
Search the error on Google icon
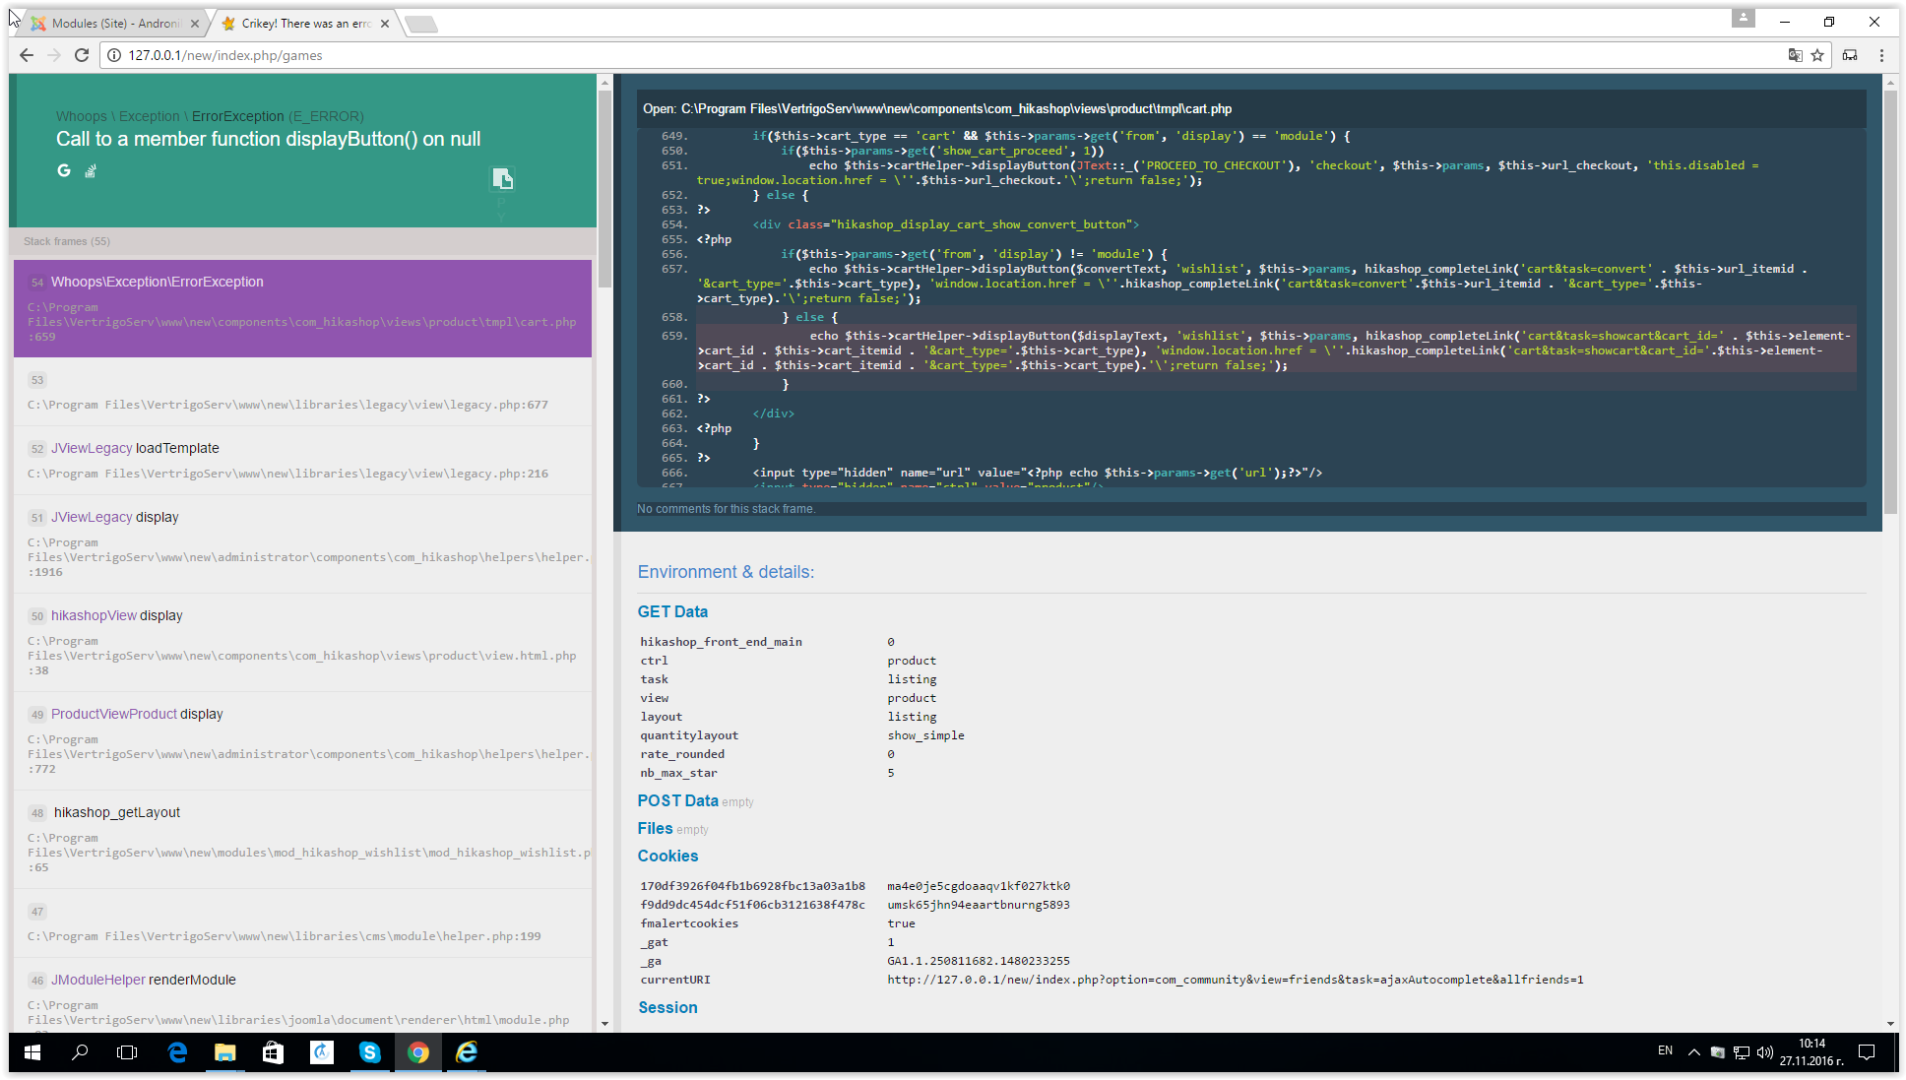(x=64, y=171)
